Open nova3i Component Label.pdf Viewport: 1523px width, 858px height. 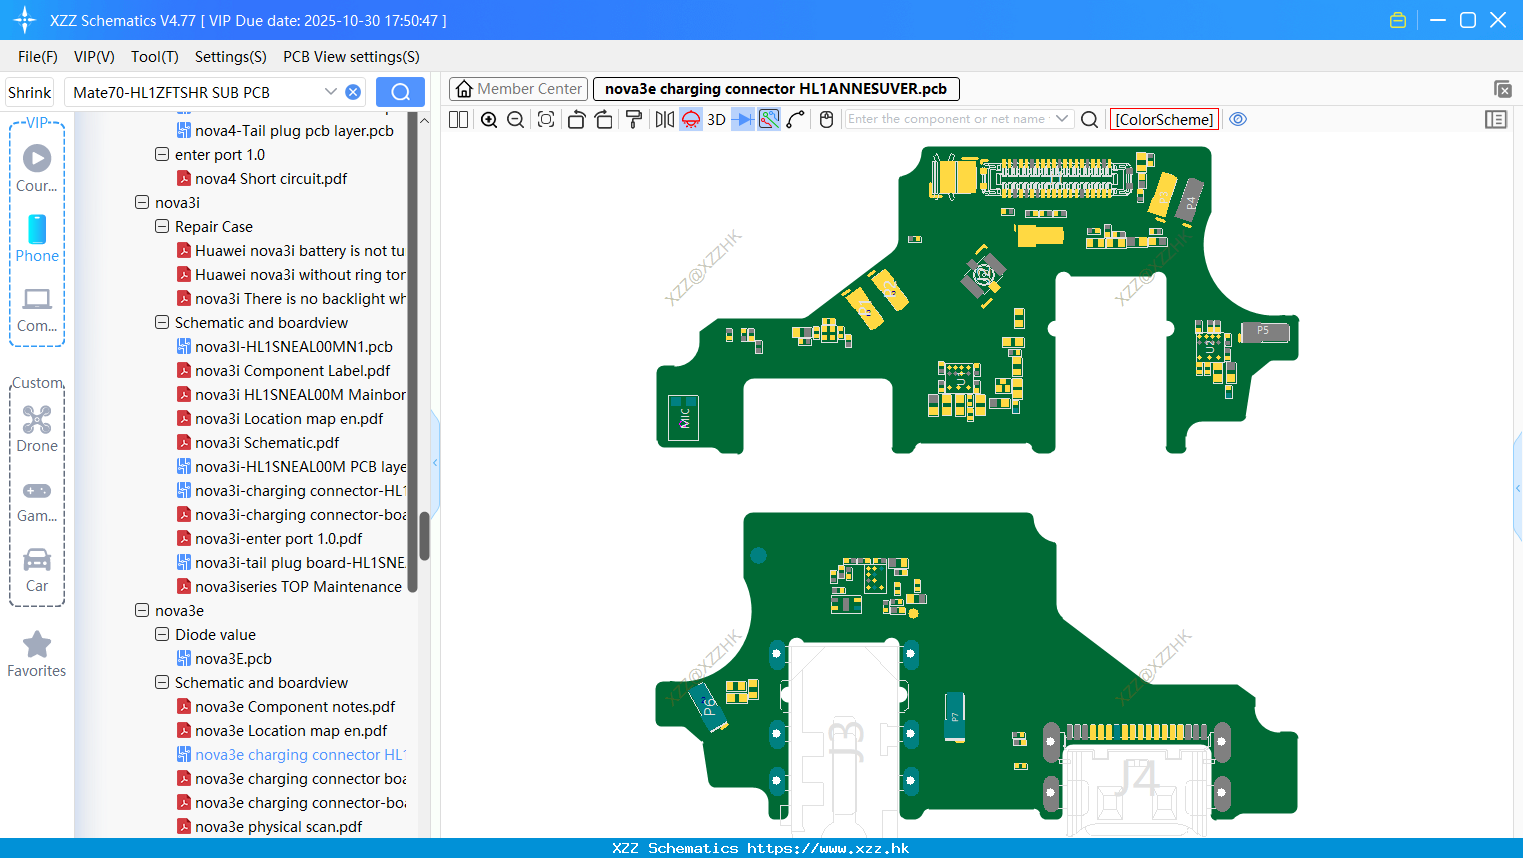pos(292,371)
